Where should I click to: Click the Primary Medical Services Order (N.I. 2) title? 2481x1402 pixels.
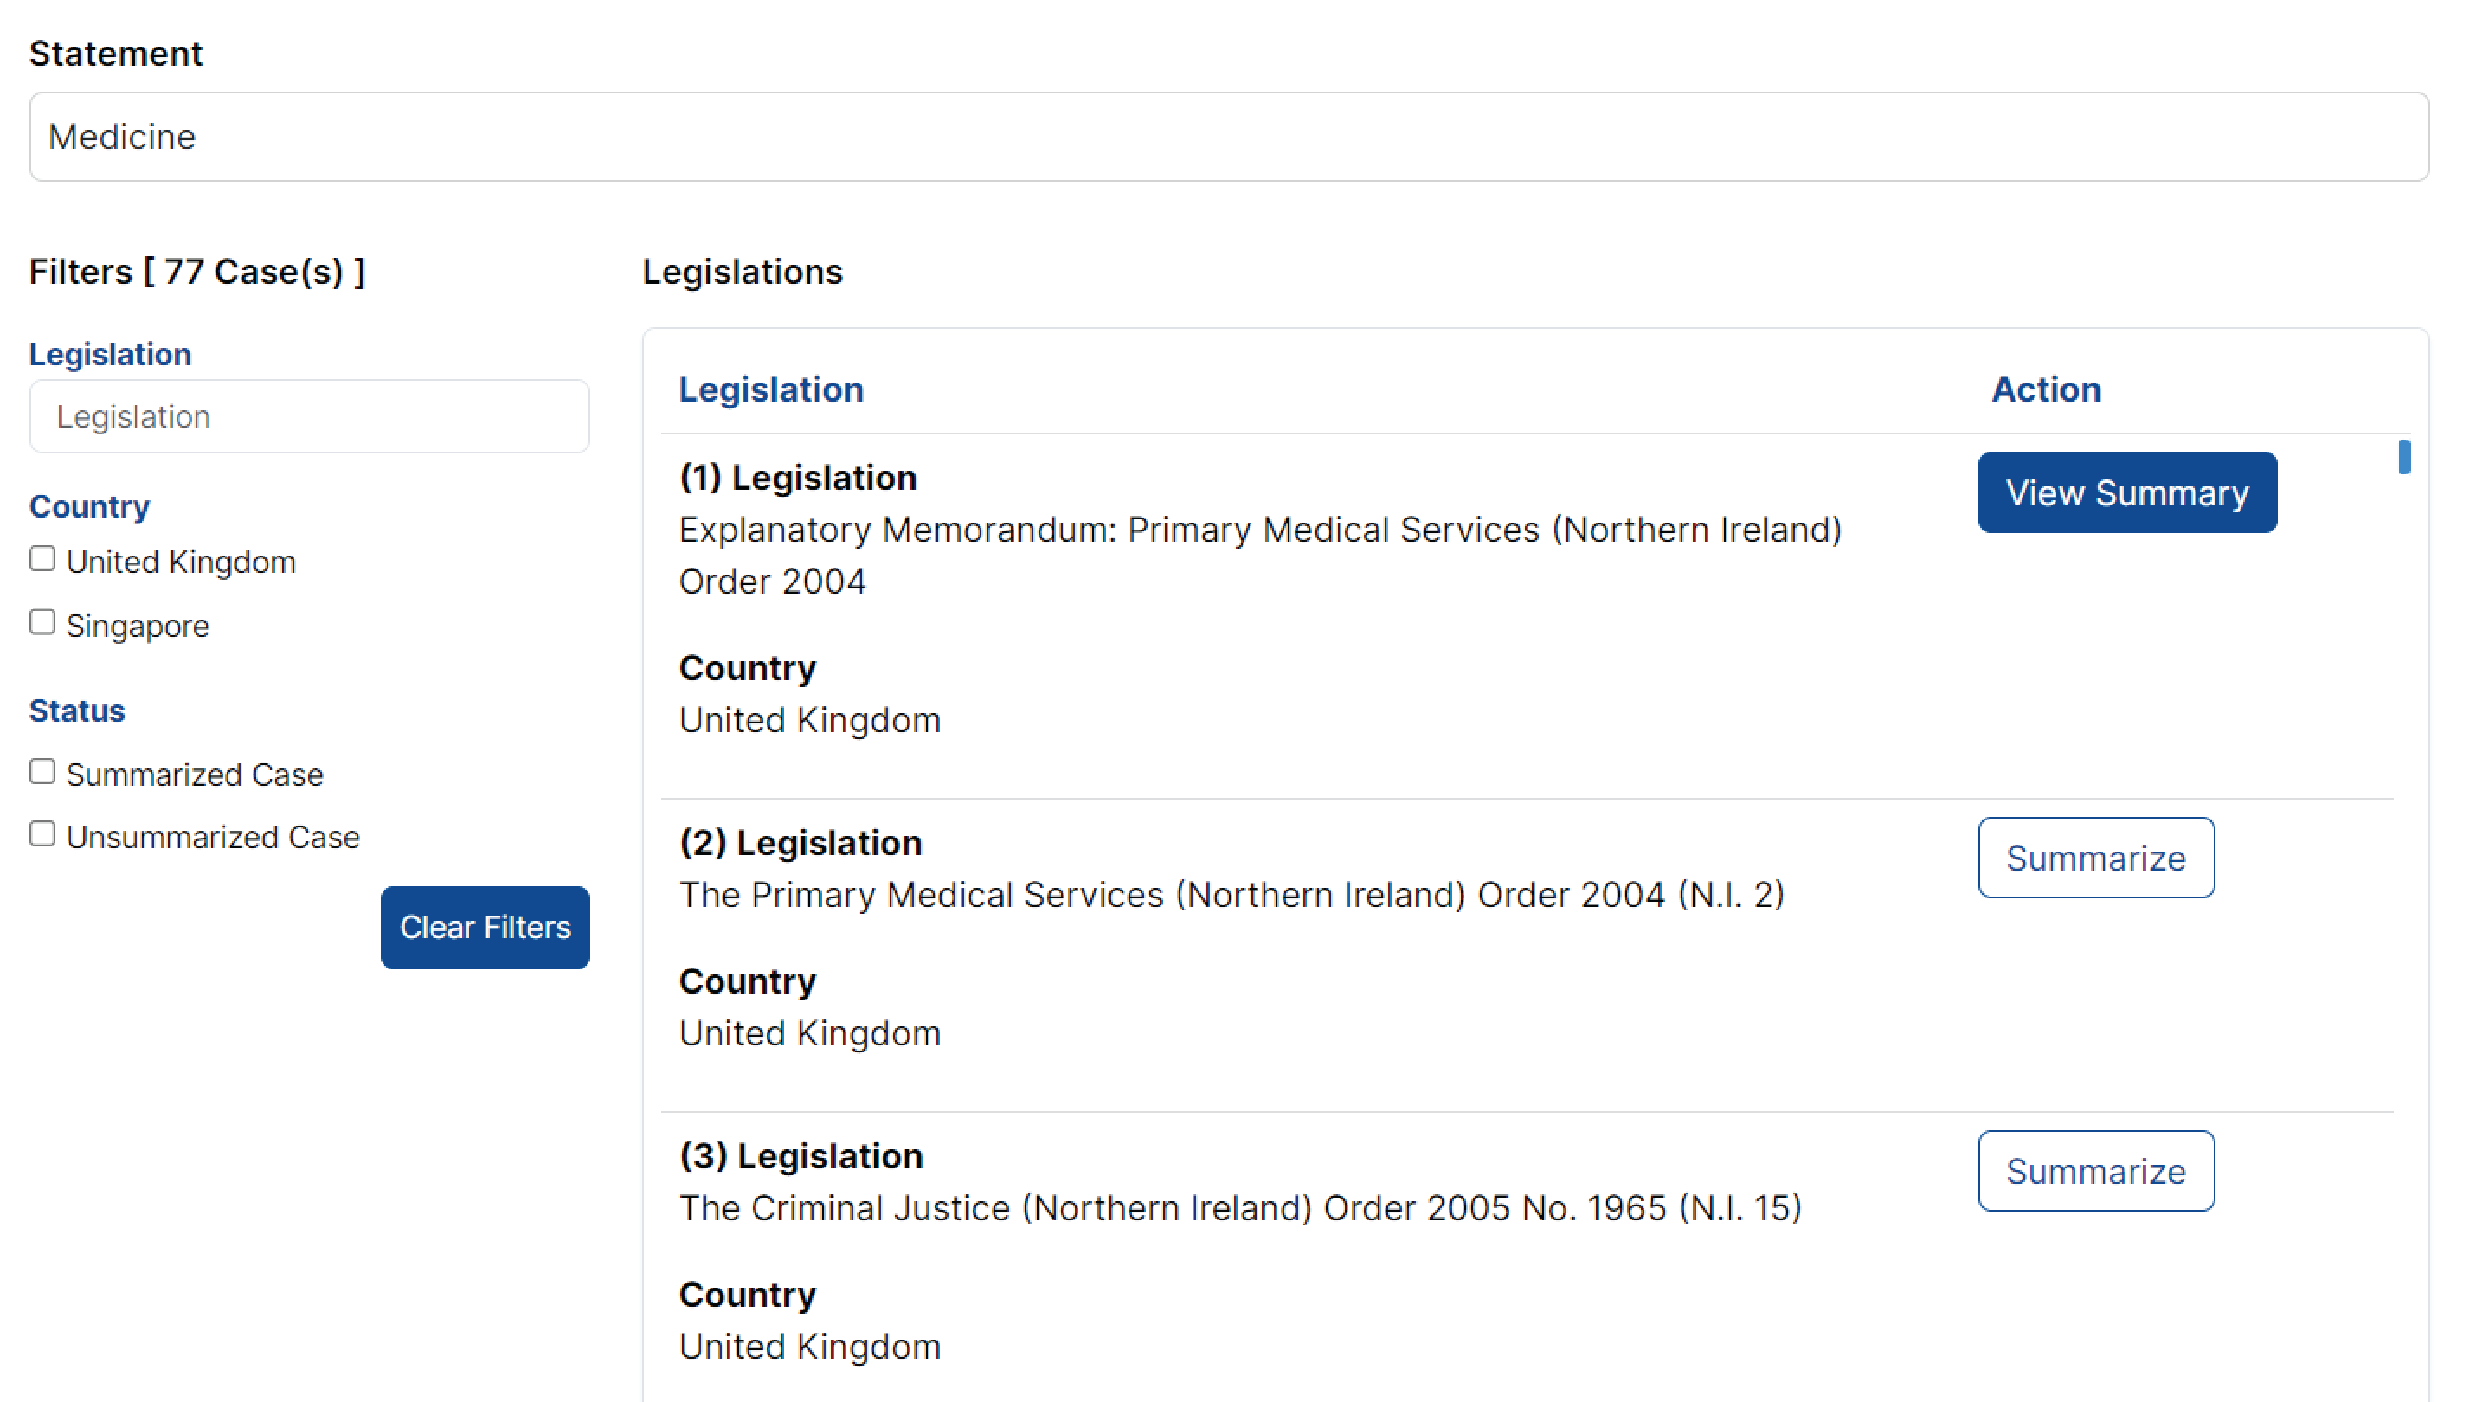pos(1232,895)
